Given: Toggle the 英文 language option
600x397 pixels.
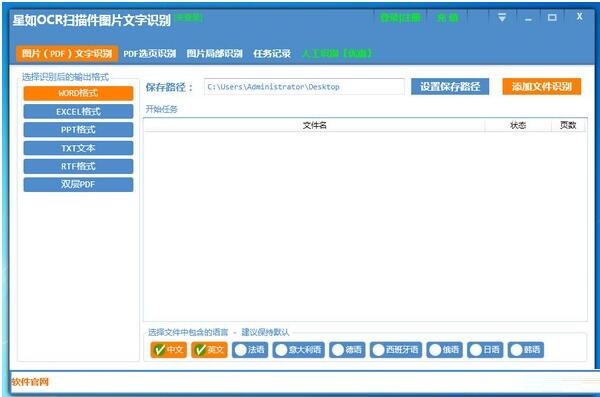Looking at the screenshot, I should click(209, 350).
